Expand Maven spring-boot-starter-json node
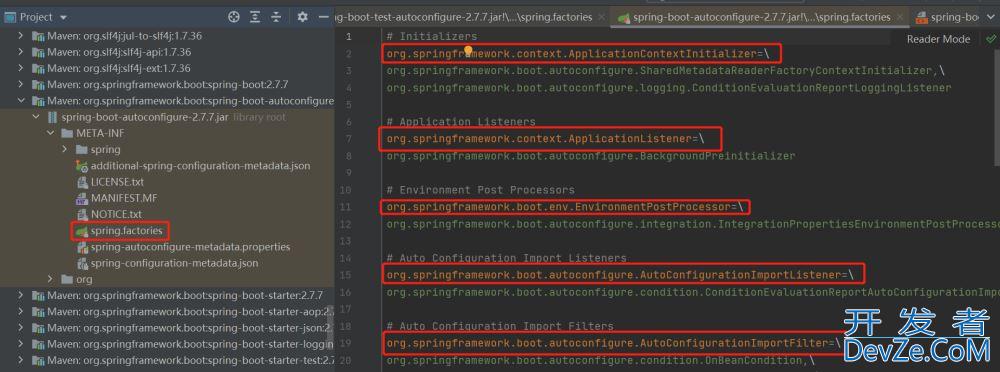The image size is (1000, 372). (21, 328)
